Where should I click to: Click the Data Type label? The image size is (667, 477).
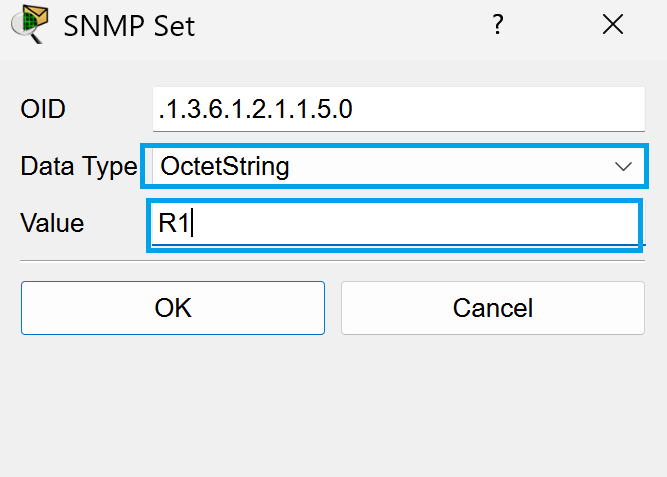(79, 166)
